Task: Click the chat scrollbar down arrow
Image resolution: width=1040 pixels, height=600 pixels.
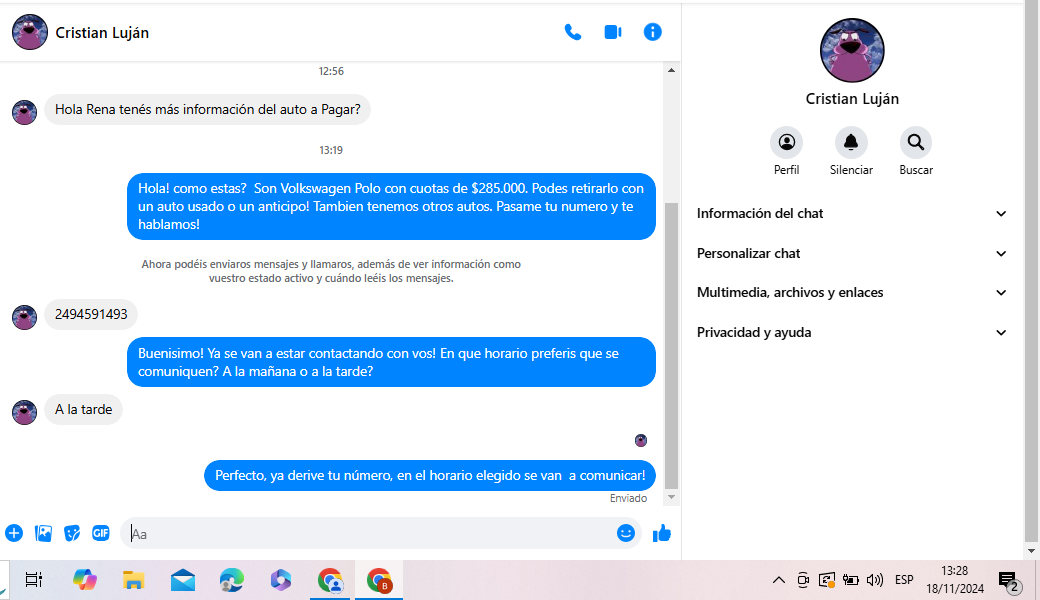Action: 672,497
